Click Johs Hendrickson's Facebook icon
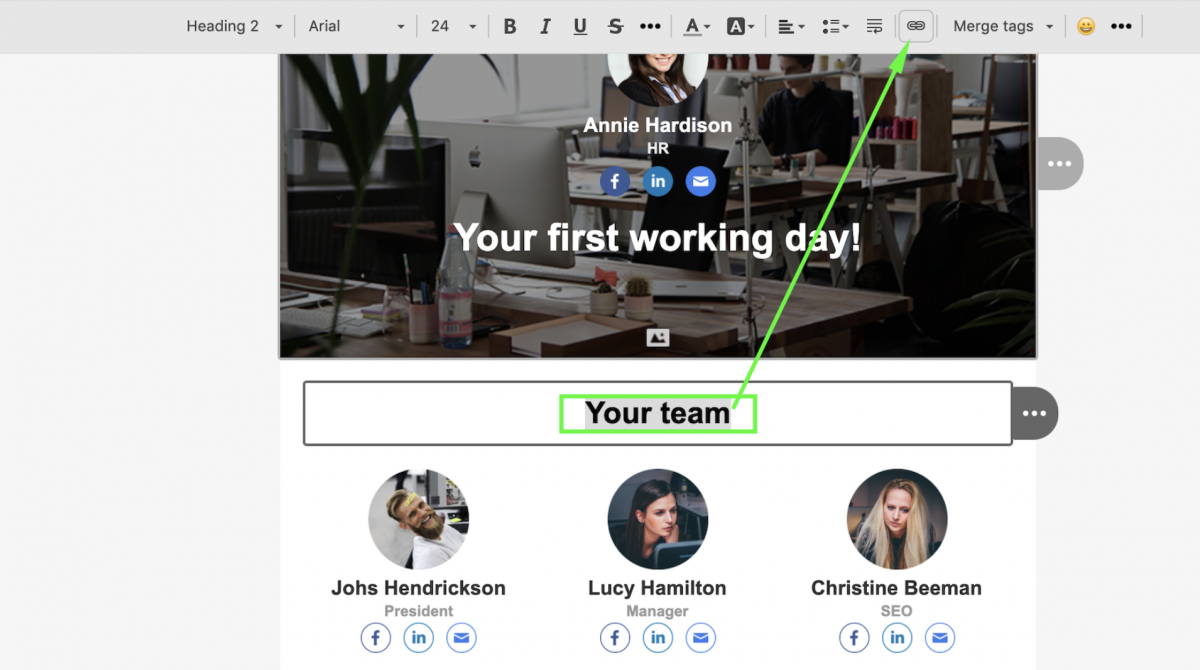 375,637
